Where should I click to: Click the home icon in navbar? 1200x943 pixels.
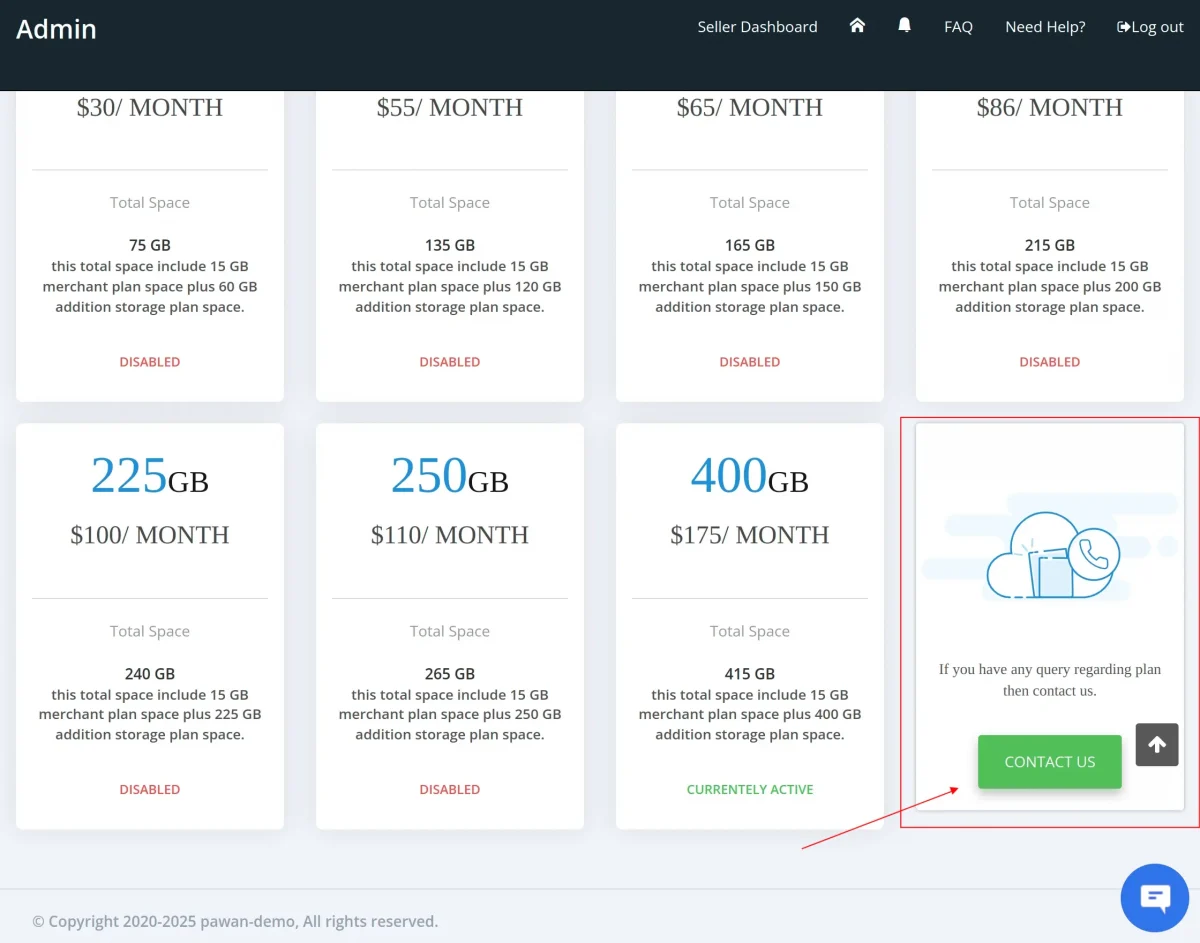pyautogui.click(x=857, y=26)
